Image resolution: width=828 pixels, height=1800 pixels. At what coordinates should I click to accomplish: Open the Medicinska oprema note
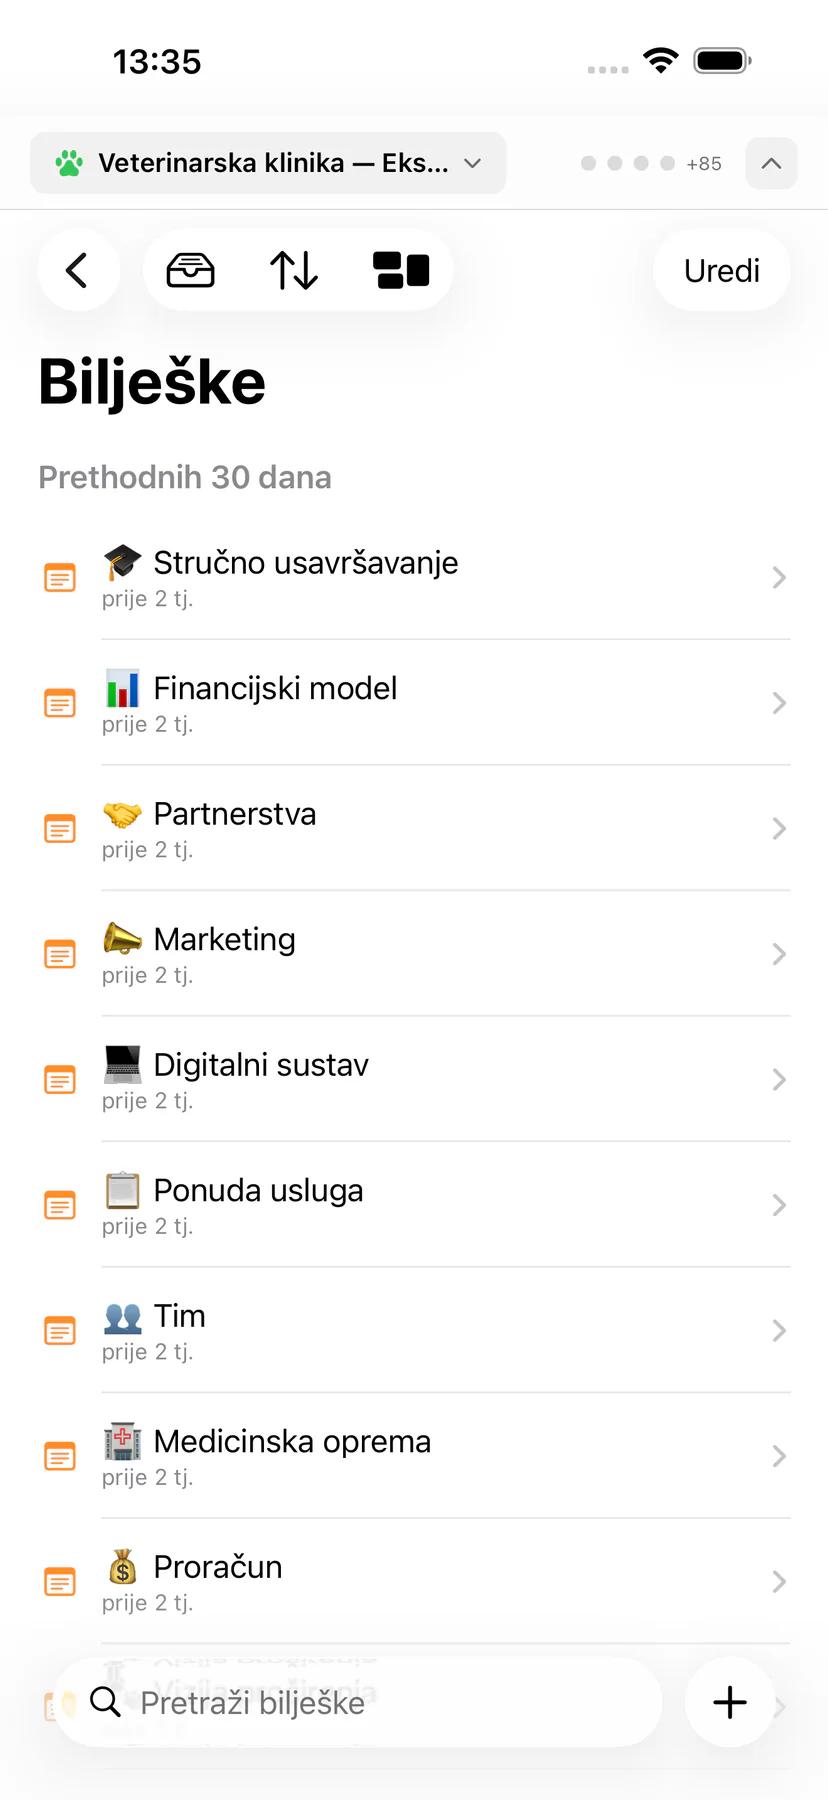pyautogui.click(x=415, y=1456)
